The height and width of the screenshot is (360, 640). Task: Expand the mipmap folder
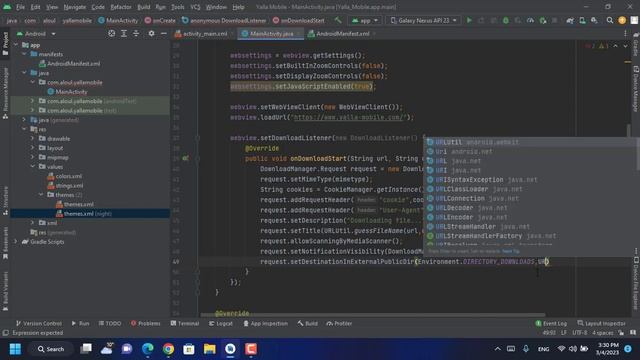(x=33, y=158)
